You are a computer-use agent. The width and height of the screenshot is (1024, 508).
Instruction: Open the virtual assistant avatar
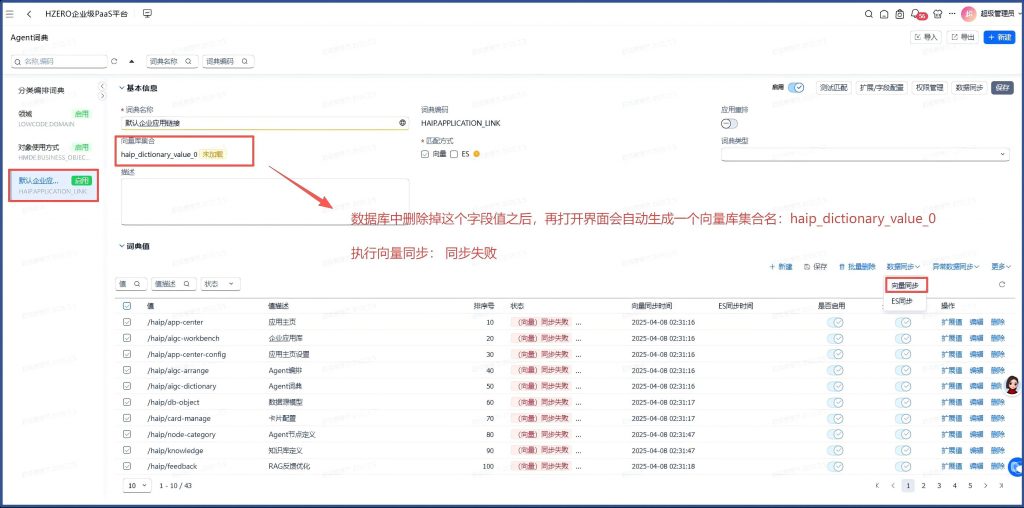pyautogui.click(x=1011, y=385)
